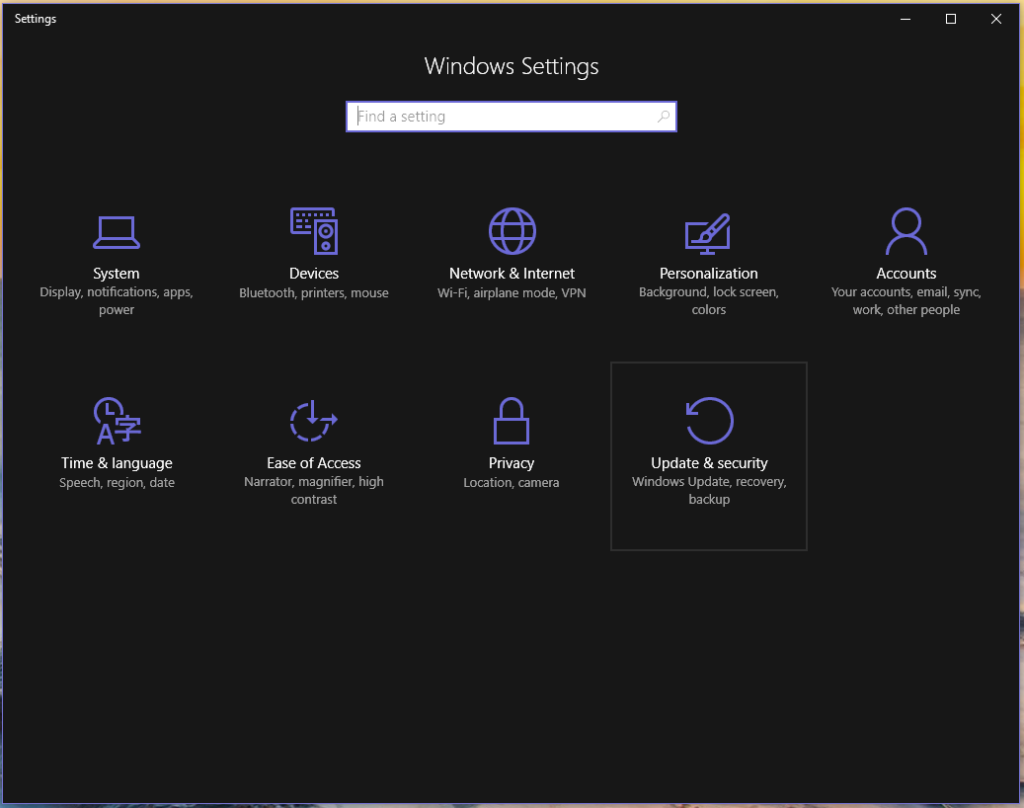Open Devices via the keyboard and speaker icon
Viewport: 1024px width, 808px height.
coord(314,231)
